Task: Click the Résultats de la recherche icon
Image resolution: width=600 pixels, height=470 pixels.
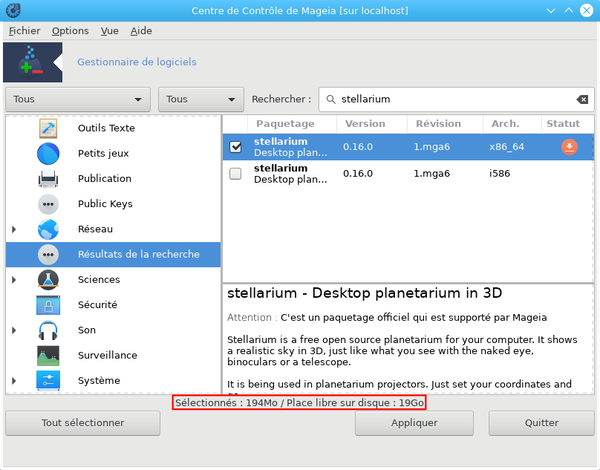Action: point(48,255)
